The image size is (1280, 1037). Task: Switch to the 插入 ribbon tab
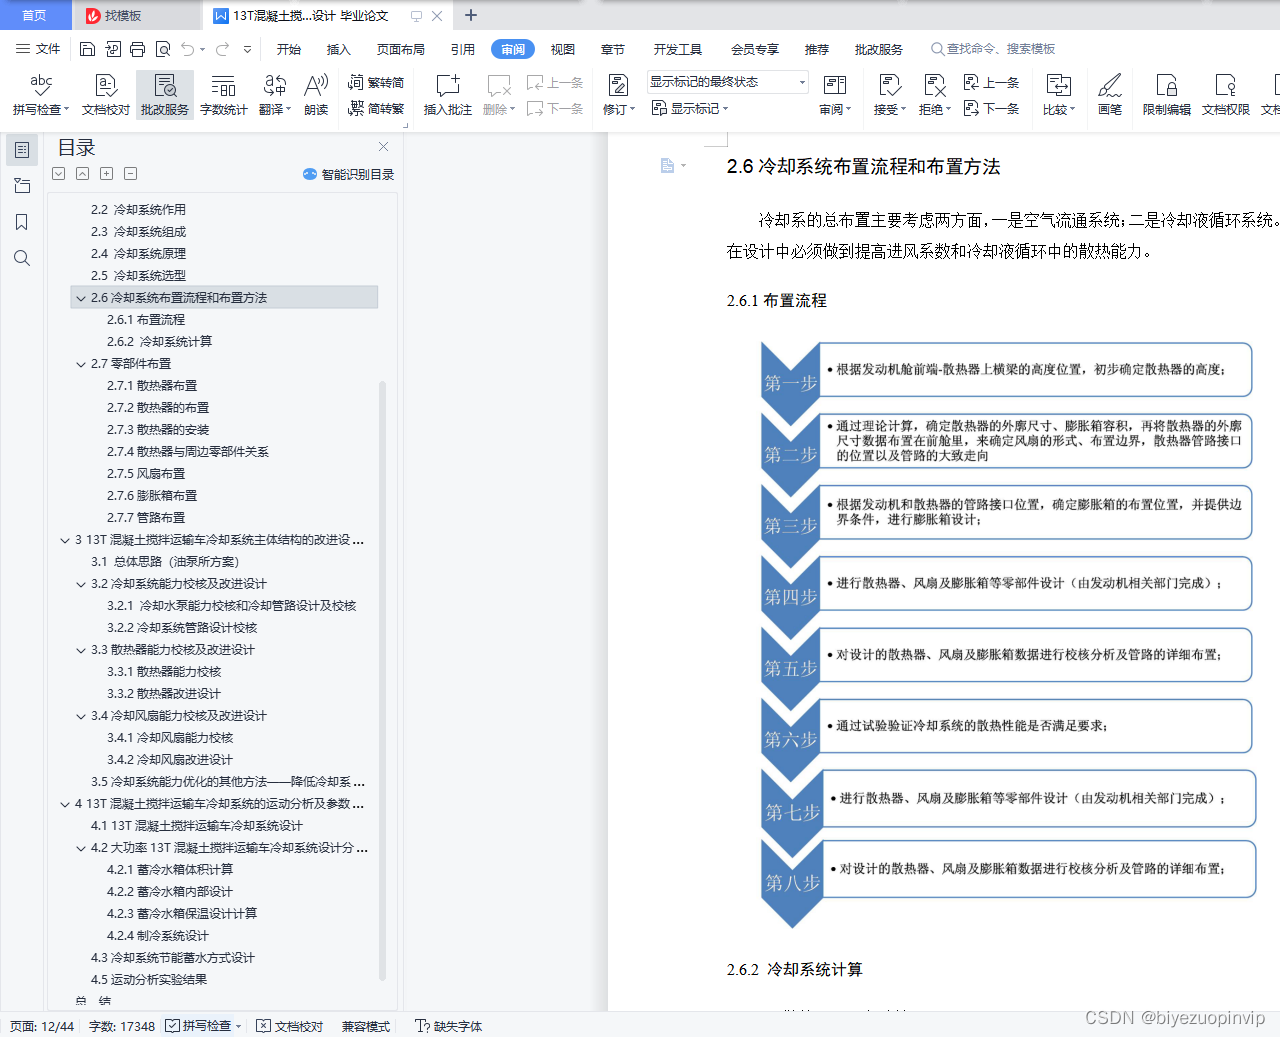coord(339,49)
